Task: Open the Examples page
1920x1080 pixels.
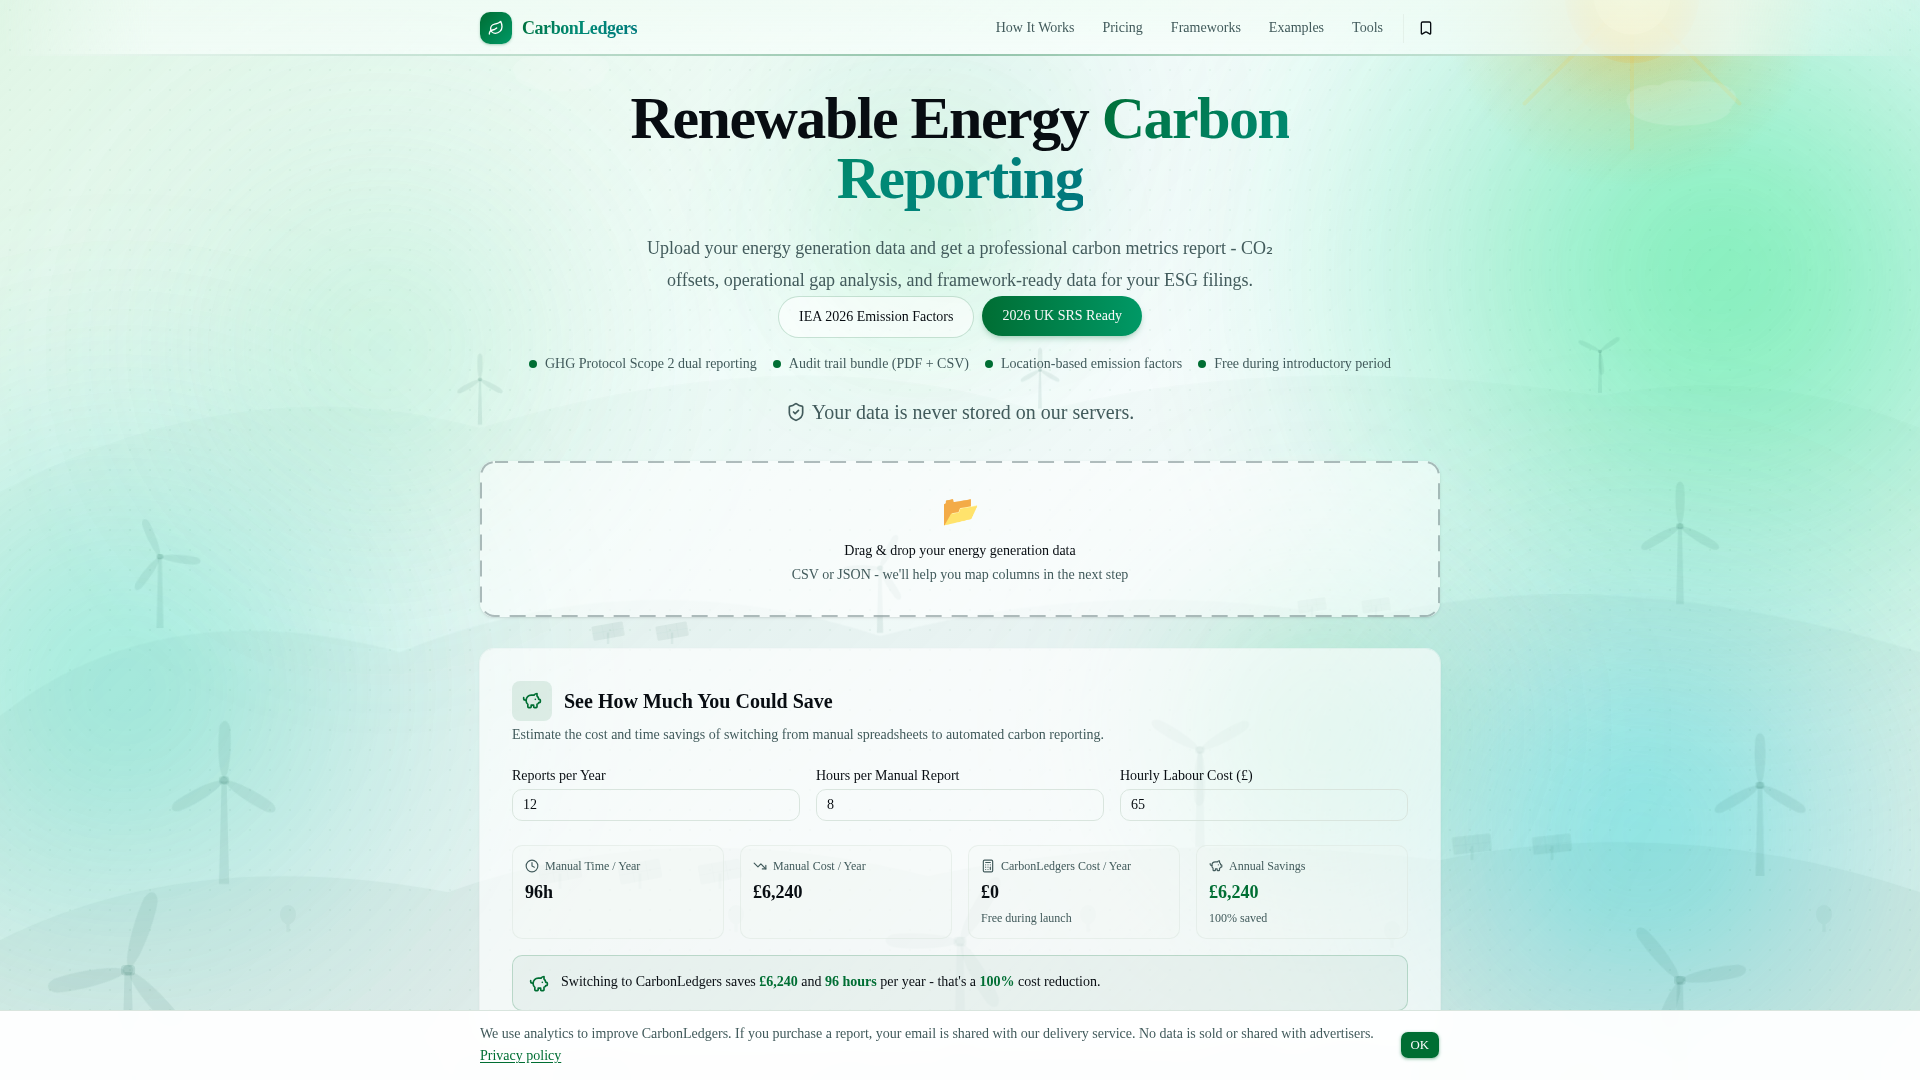Action: (1296, 27)
